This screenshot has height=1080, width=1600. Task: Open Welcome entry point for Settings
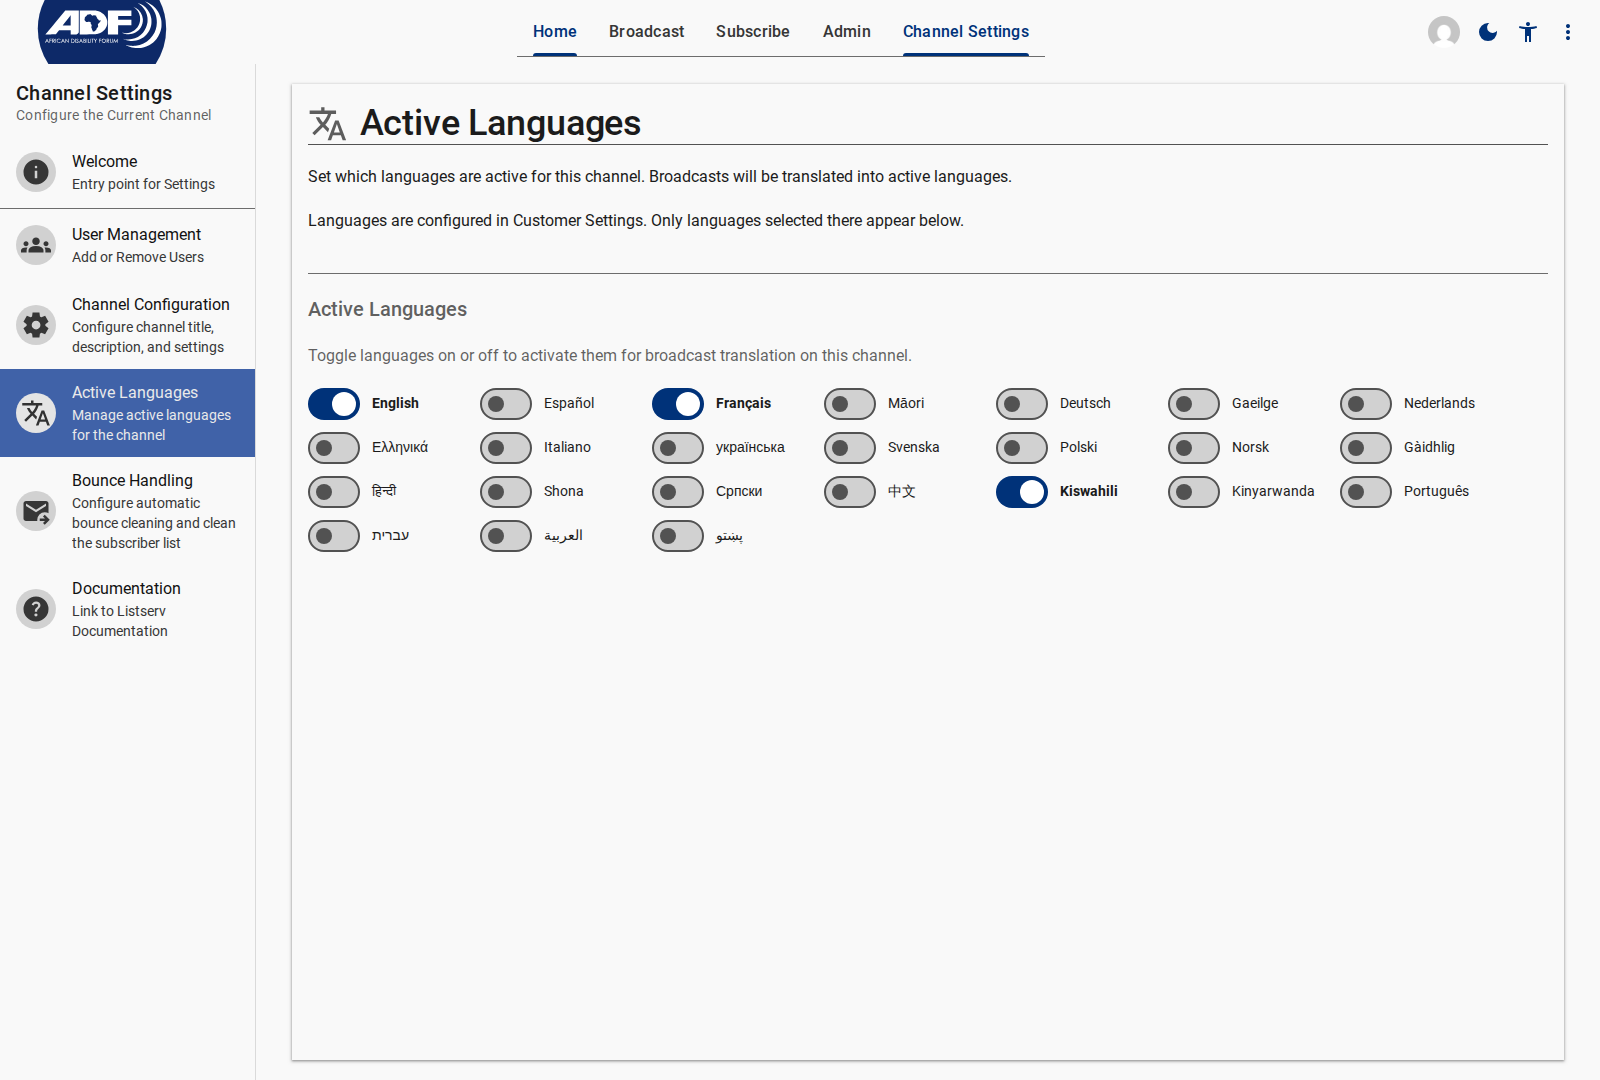click(x=127, y=172)
